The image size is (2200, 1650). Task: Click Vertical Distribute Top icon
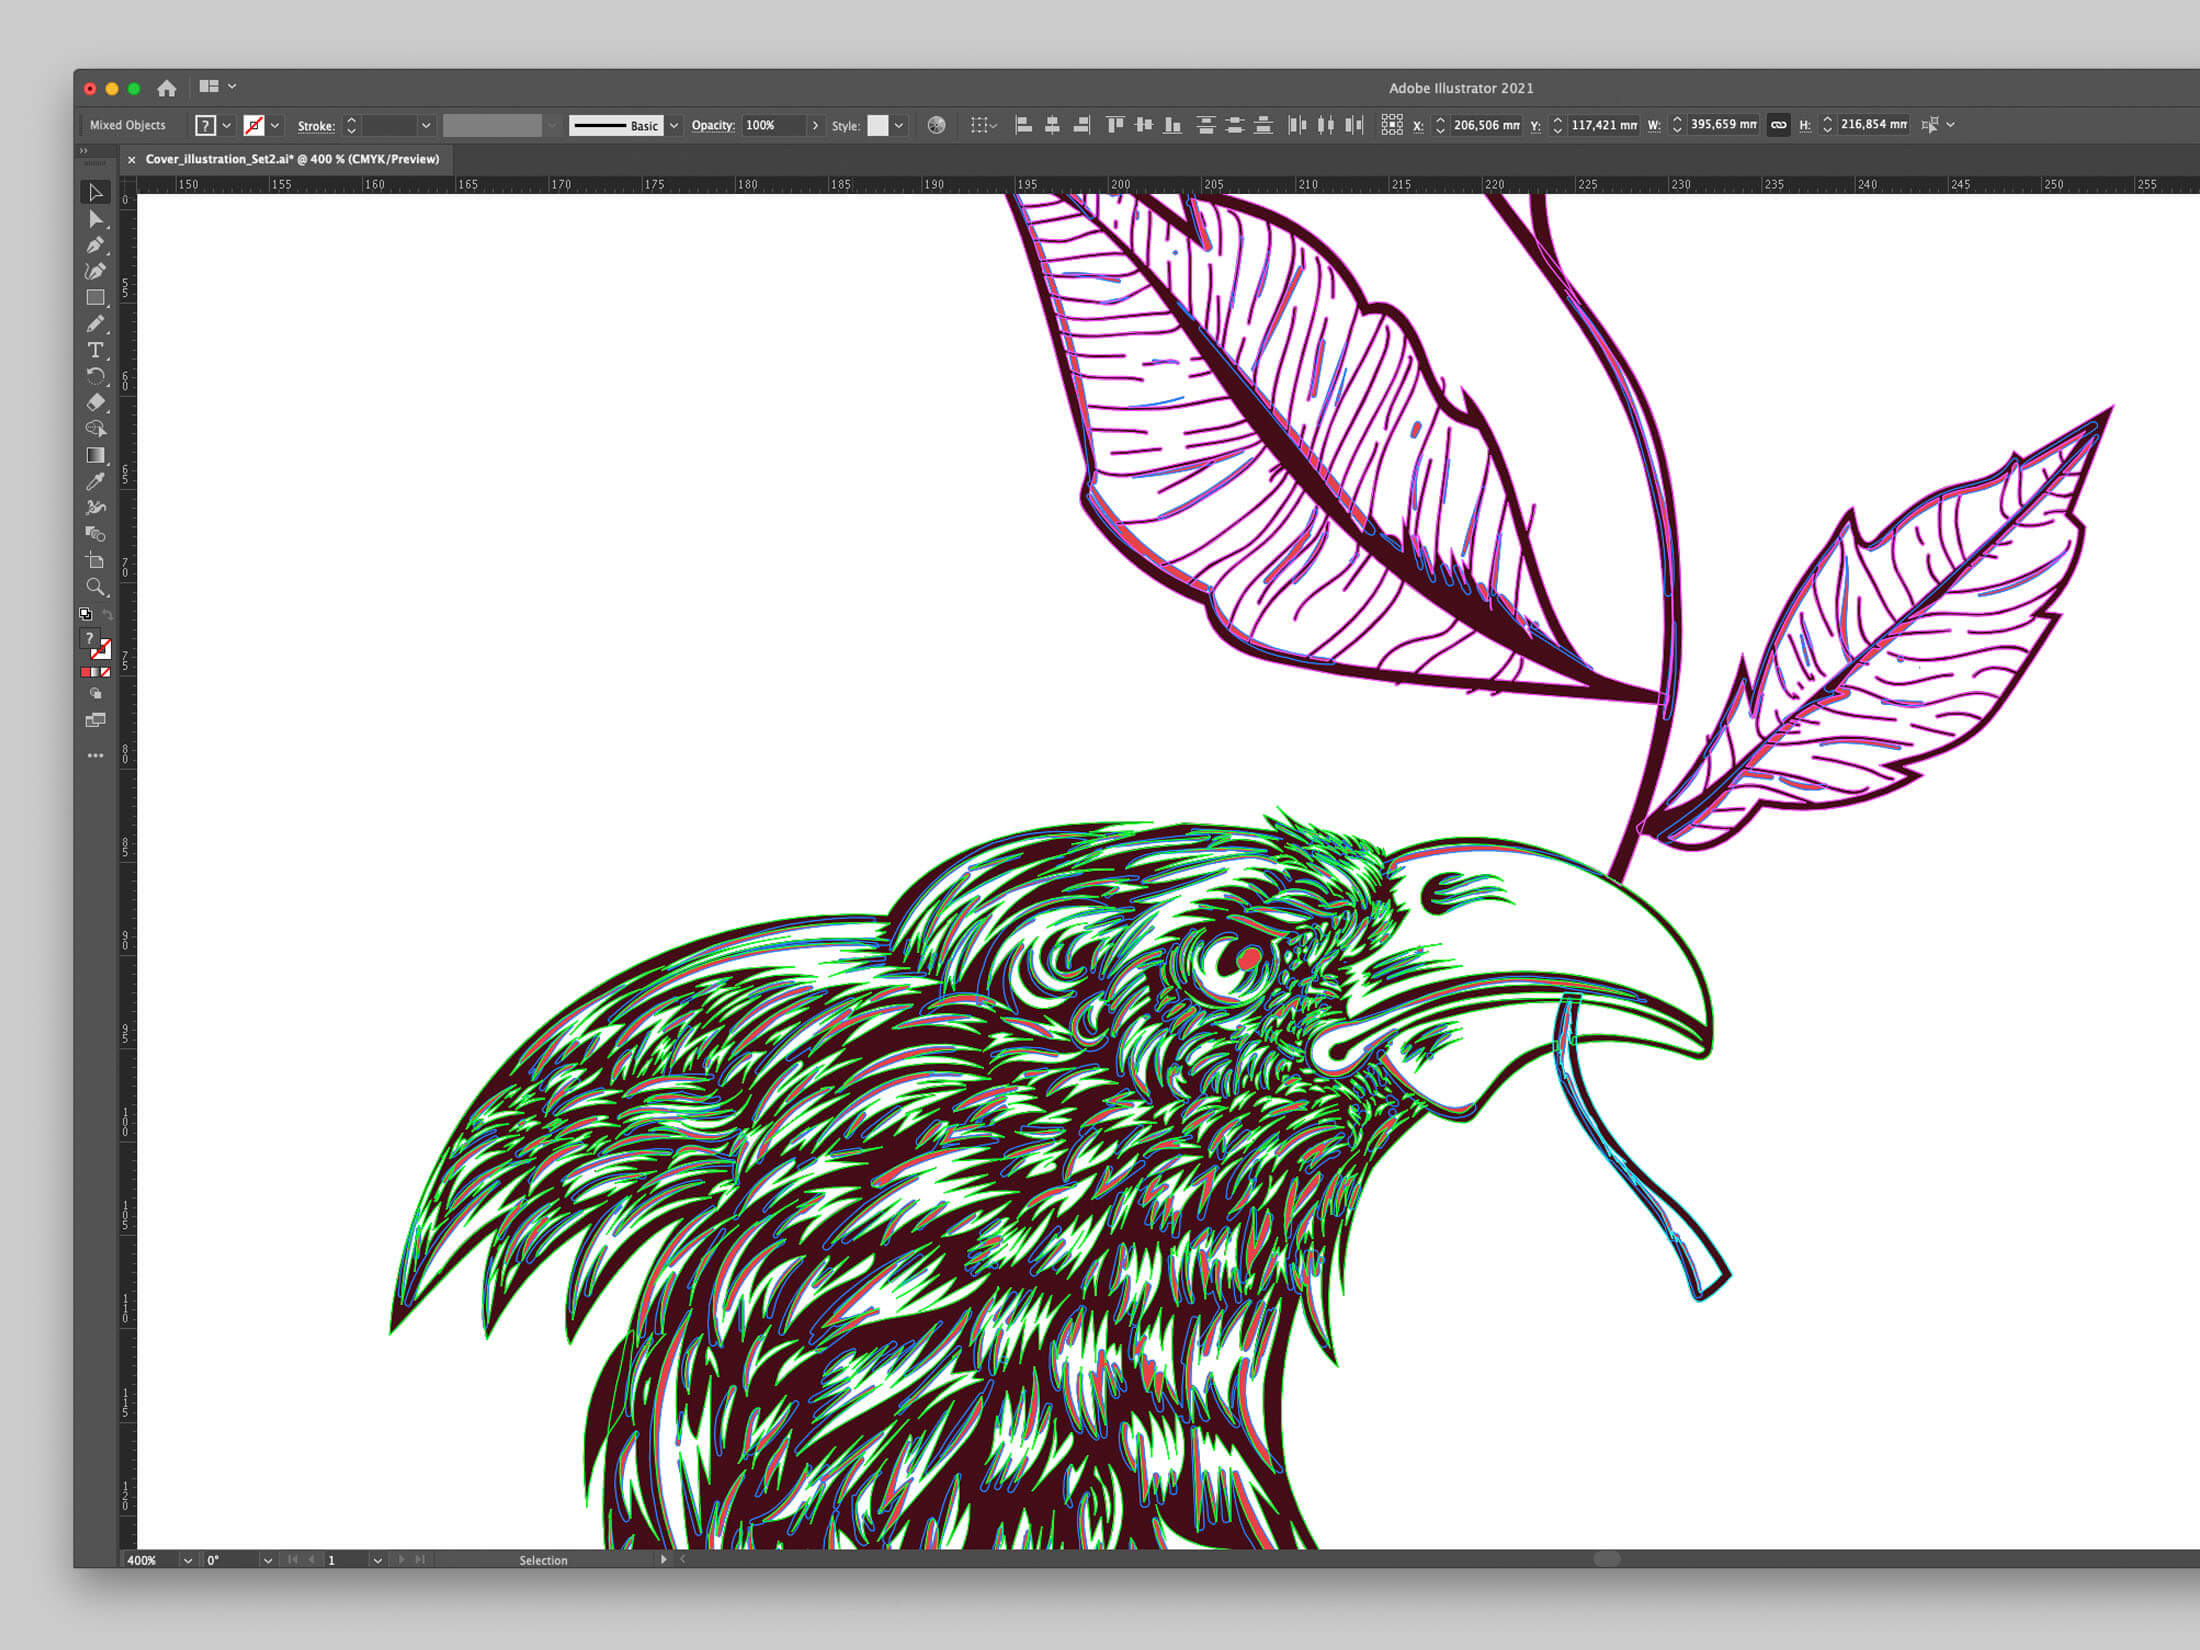[x=1206, y=125]
